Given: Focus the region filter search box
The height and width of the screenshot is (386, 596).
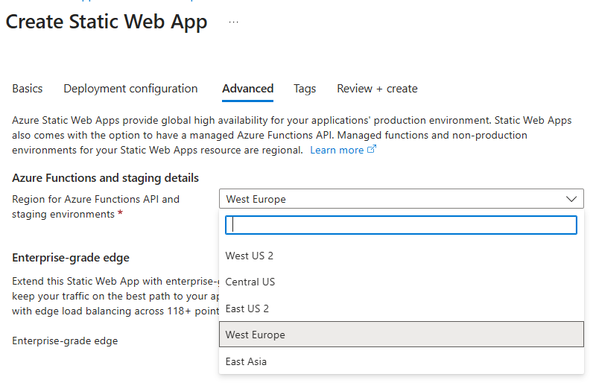Looking at the screenshot, I should (x=401, y=225).
